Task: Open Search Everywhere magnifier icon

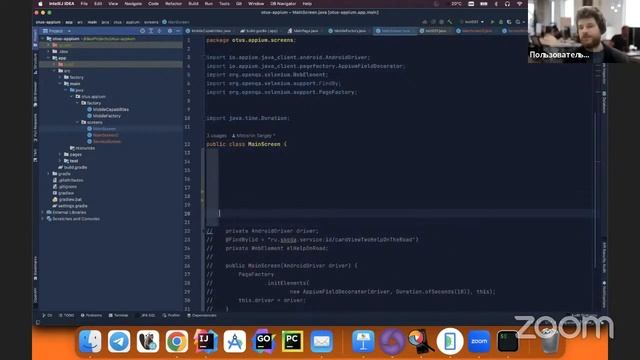Action: pos(518,22)
